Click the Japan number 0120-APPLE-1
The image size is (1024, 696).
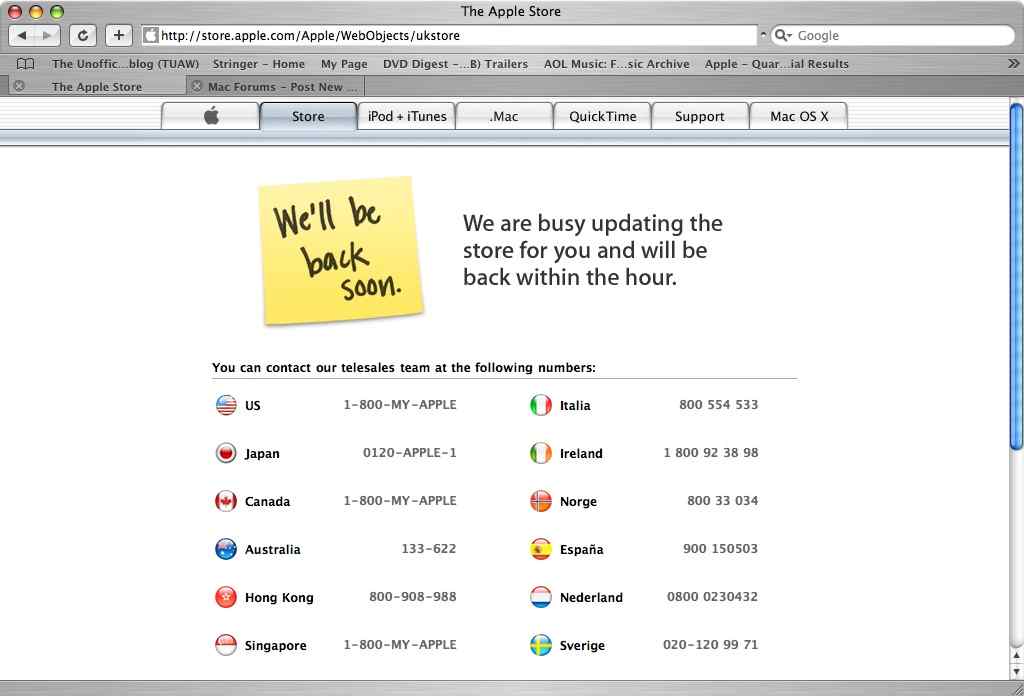pos(409,452)
